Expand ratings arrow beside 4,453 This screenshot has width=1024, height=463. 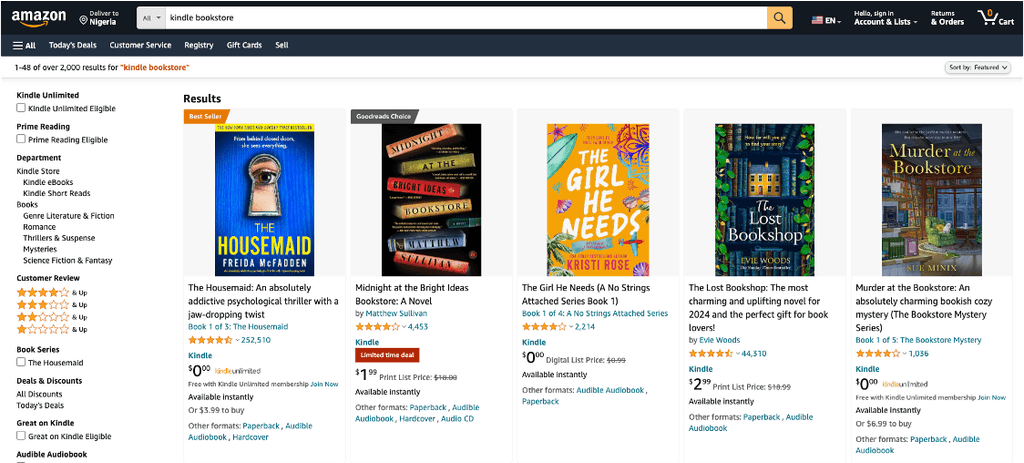(x=404, y=327)
